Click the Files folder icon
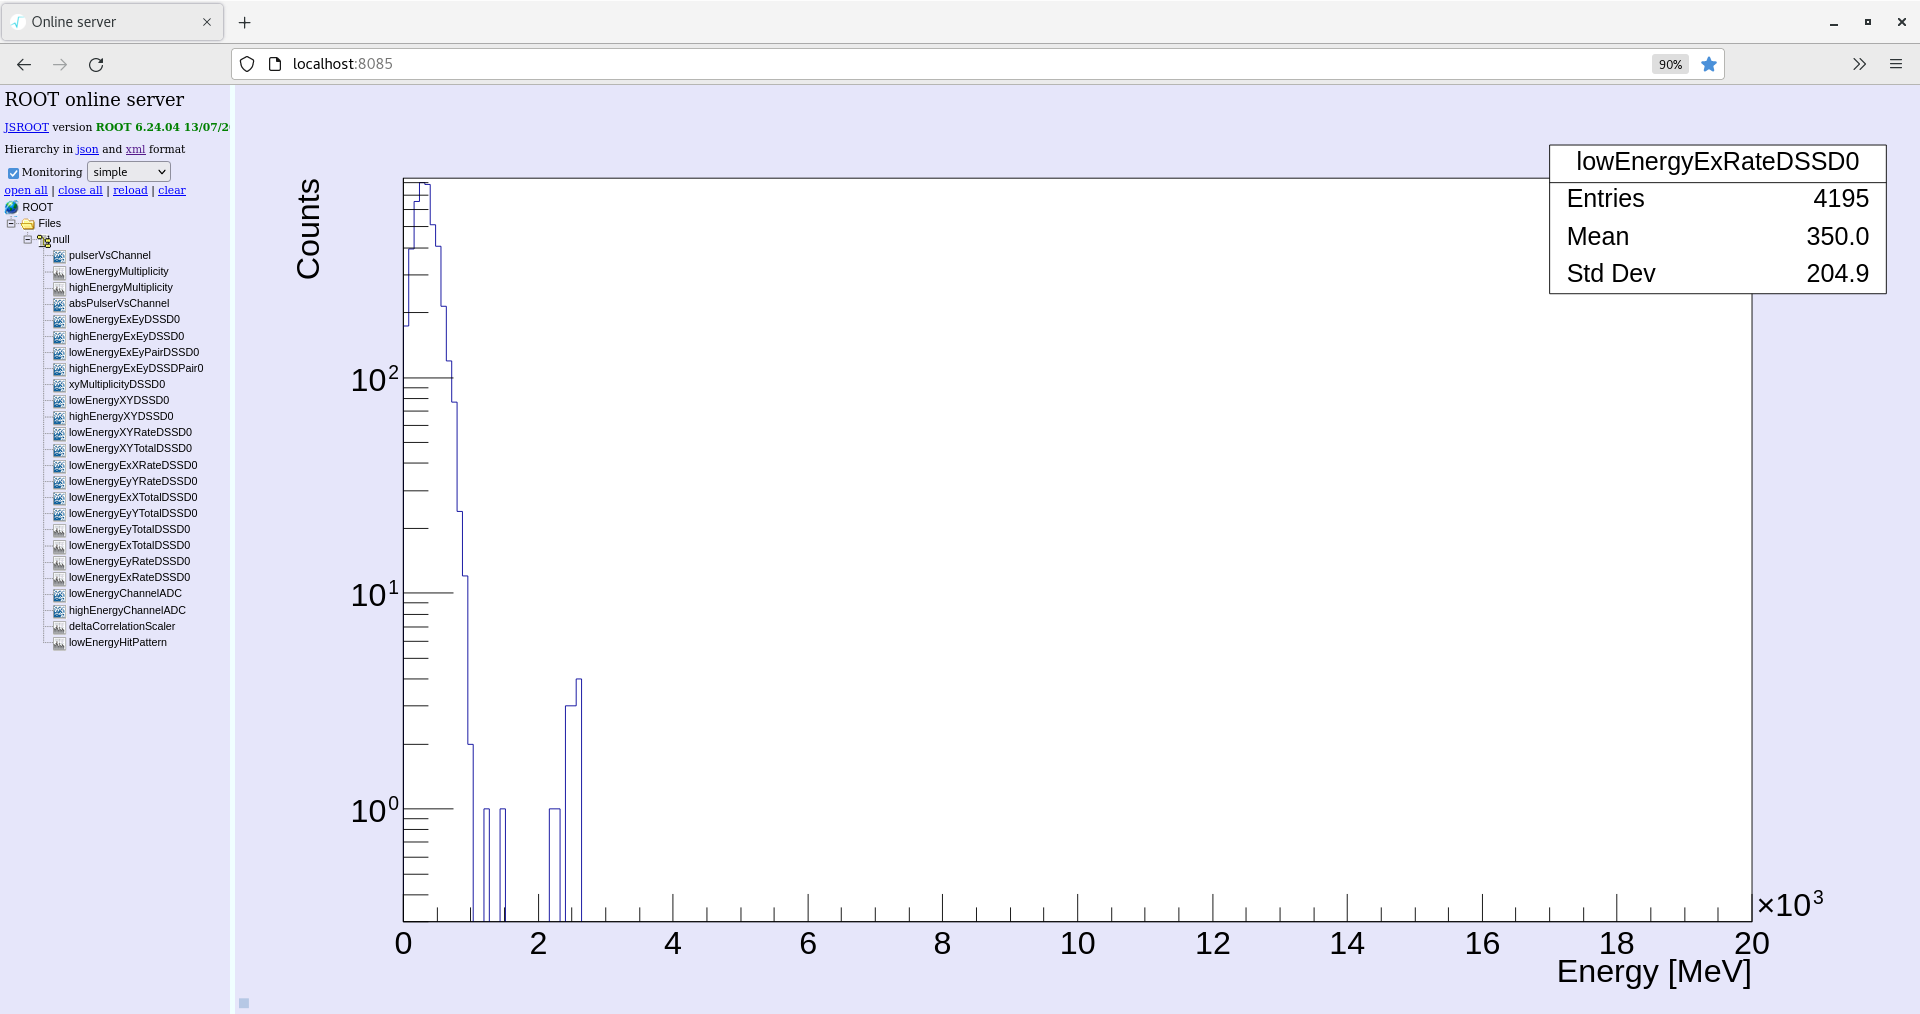The image size is (1920, 1014). 28,224
